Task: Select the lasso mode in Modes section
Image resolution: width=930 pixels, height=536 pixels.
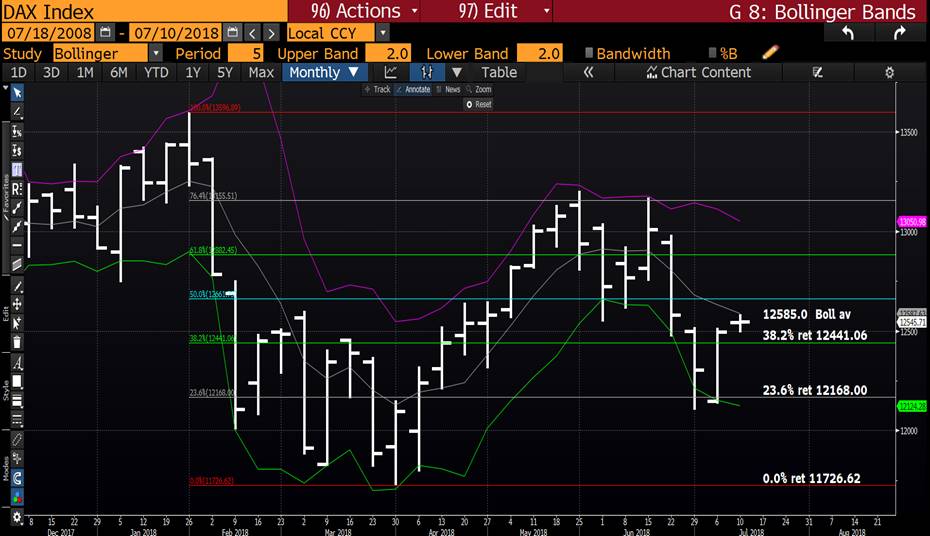Action: pyautogui.click(x=17, y=439)
